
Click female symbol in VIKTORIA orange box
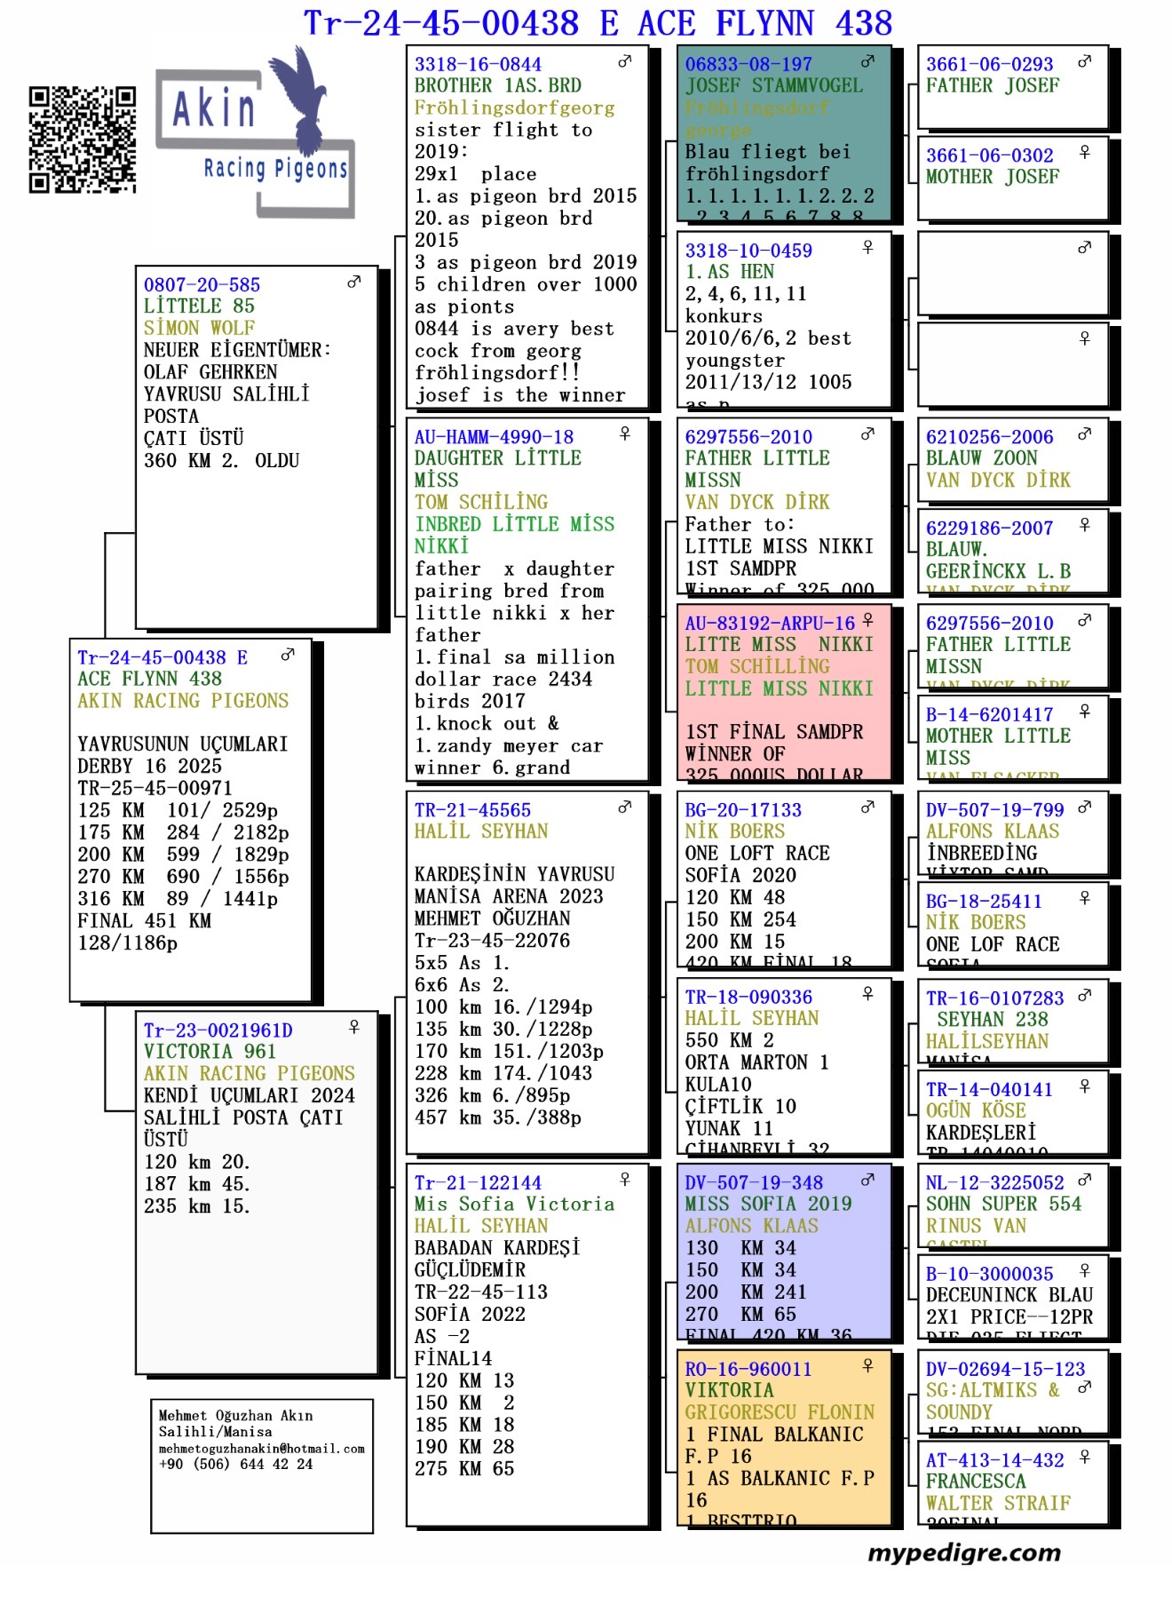pyautogui.click(x=867, y=1366)
